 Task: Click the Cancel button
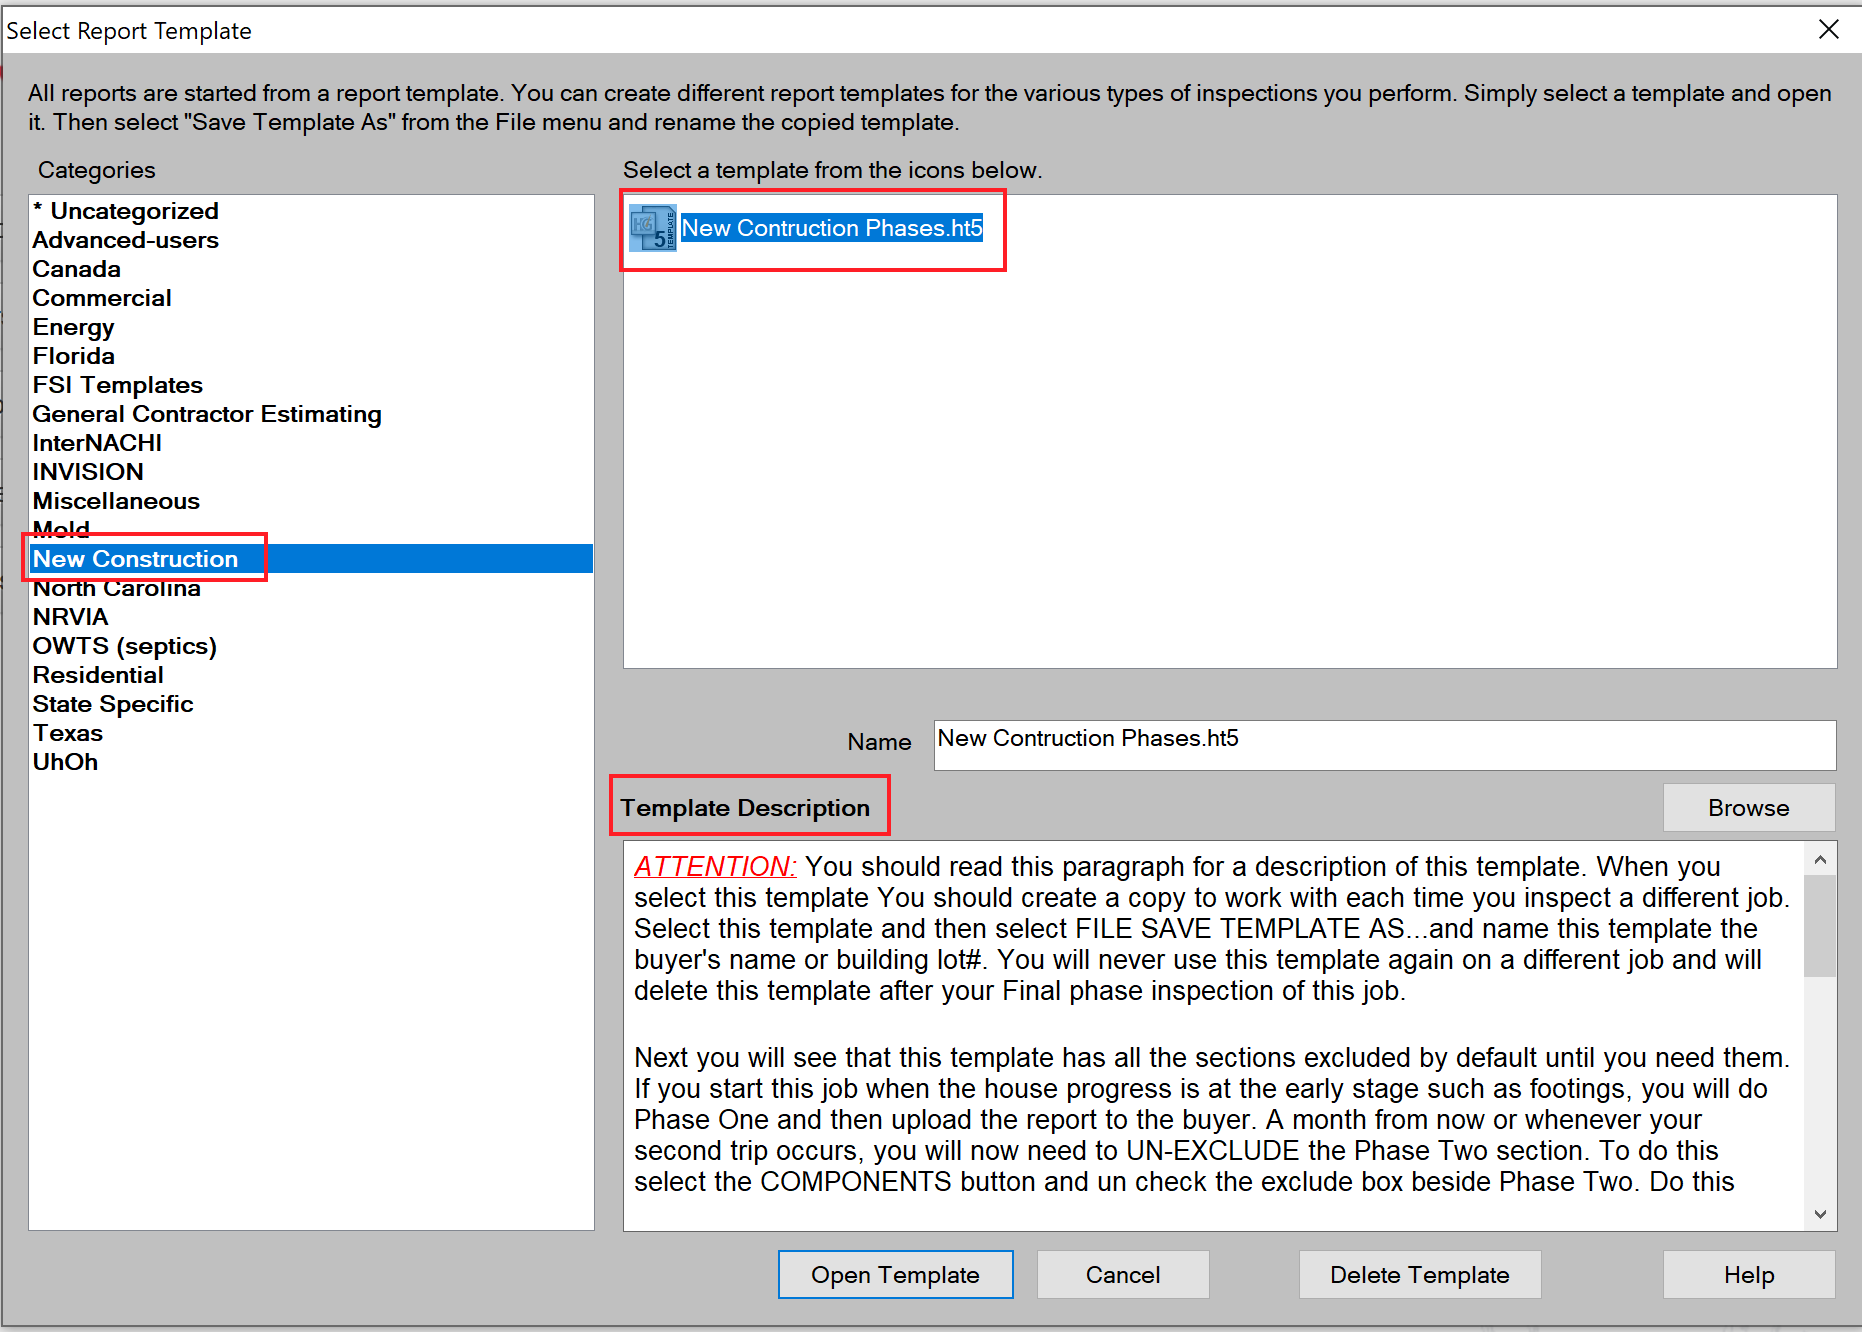[1122, 1275]
